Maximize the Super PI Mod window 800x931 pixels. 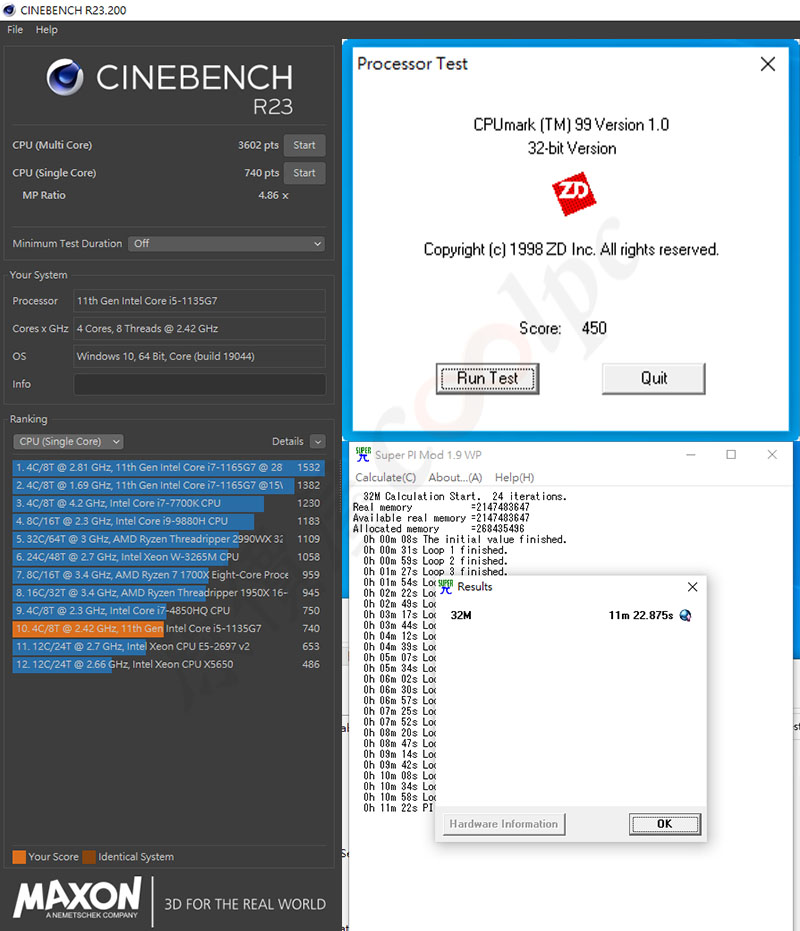pos(731,455)
